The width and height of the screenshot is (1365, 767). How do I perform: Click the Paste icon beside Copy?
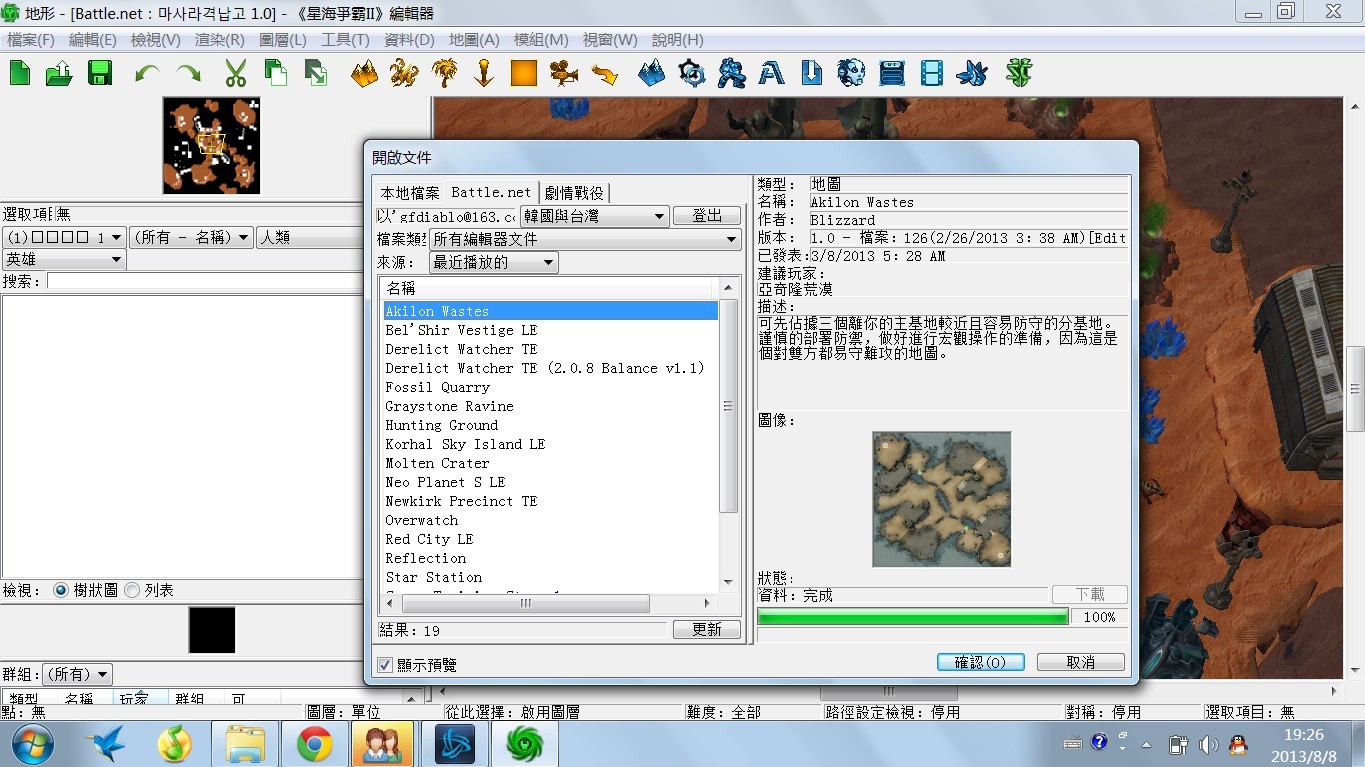[316, 73]
